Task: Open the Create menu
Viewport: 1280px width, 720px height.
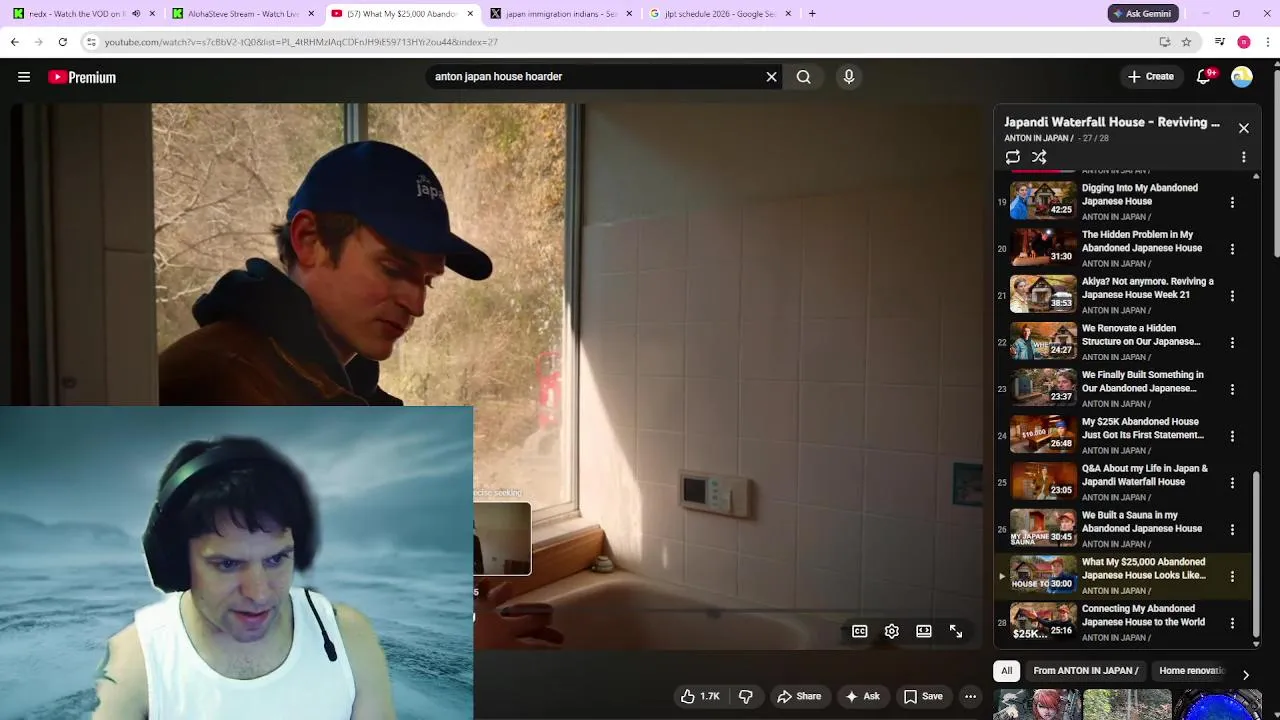Action: point(1151,77)
